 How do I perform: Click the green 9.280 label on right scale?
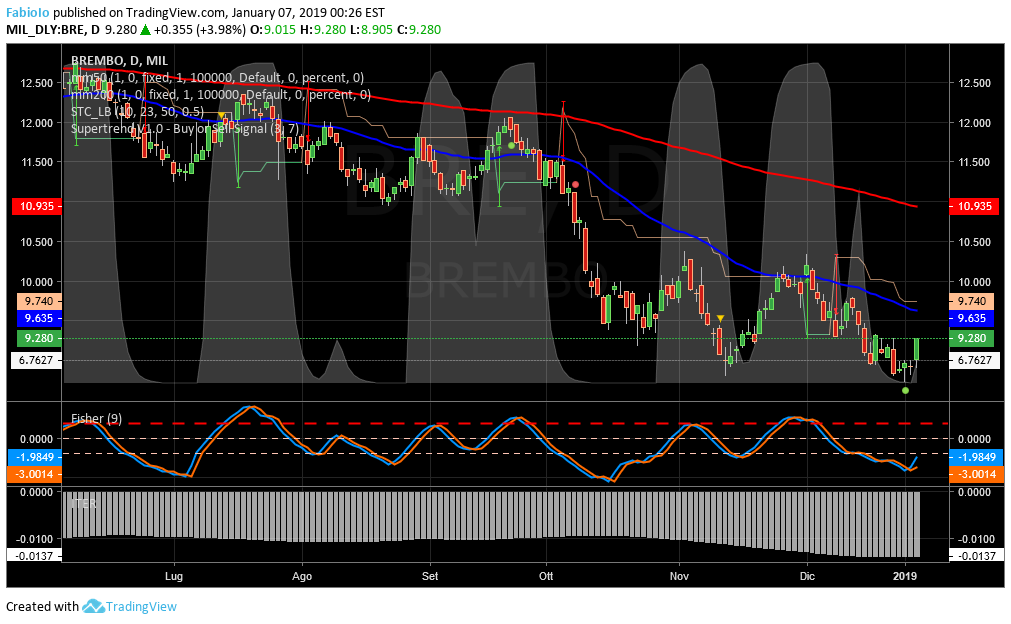coord(972,338)
